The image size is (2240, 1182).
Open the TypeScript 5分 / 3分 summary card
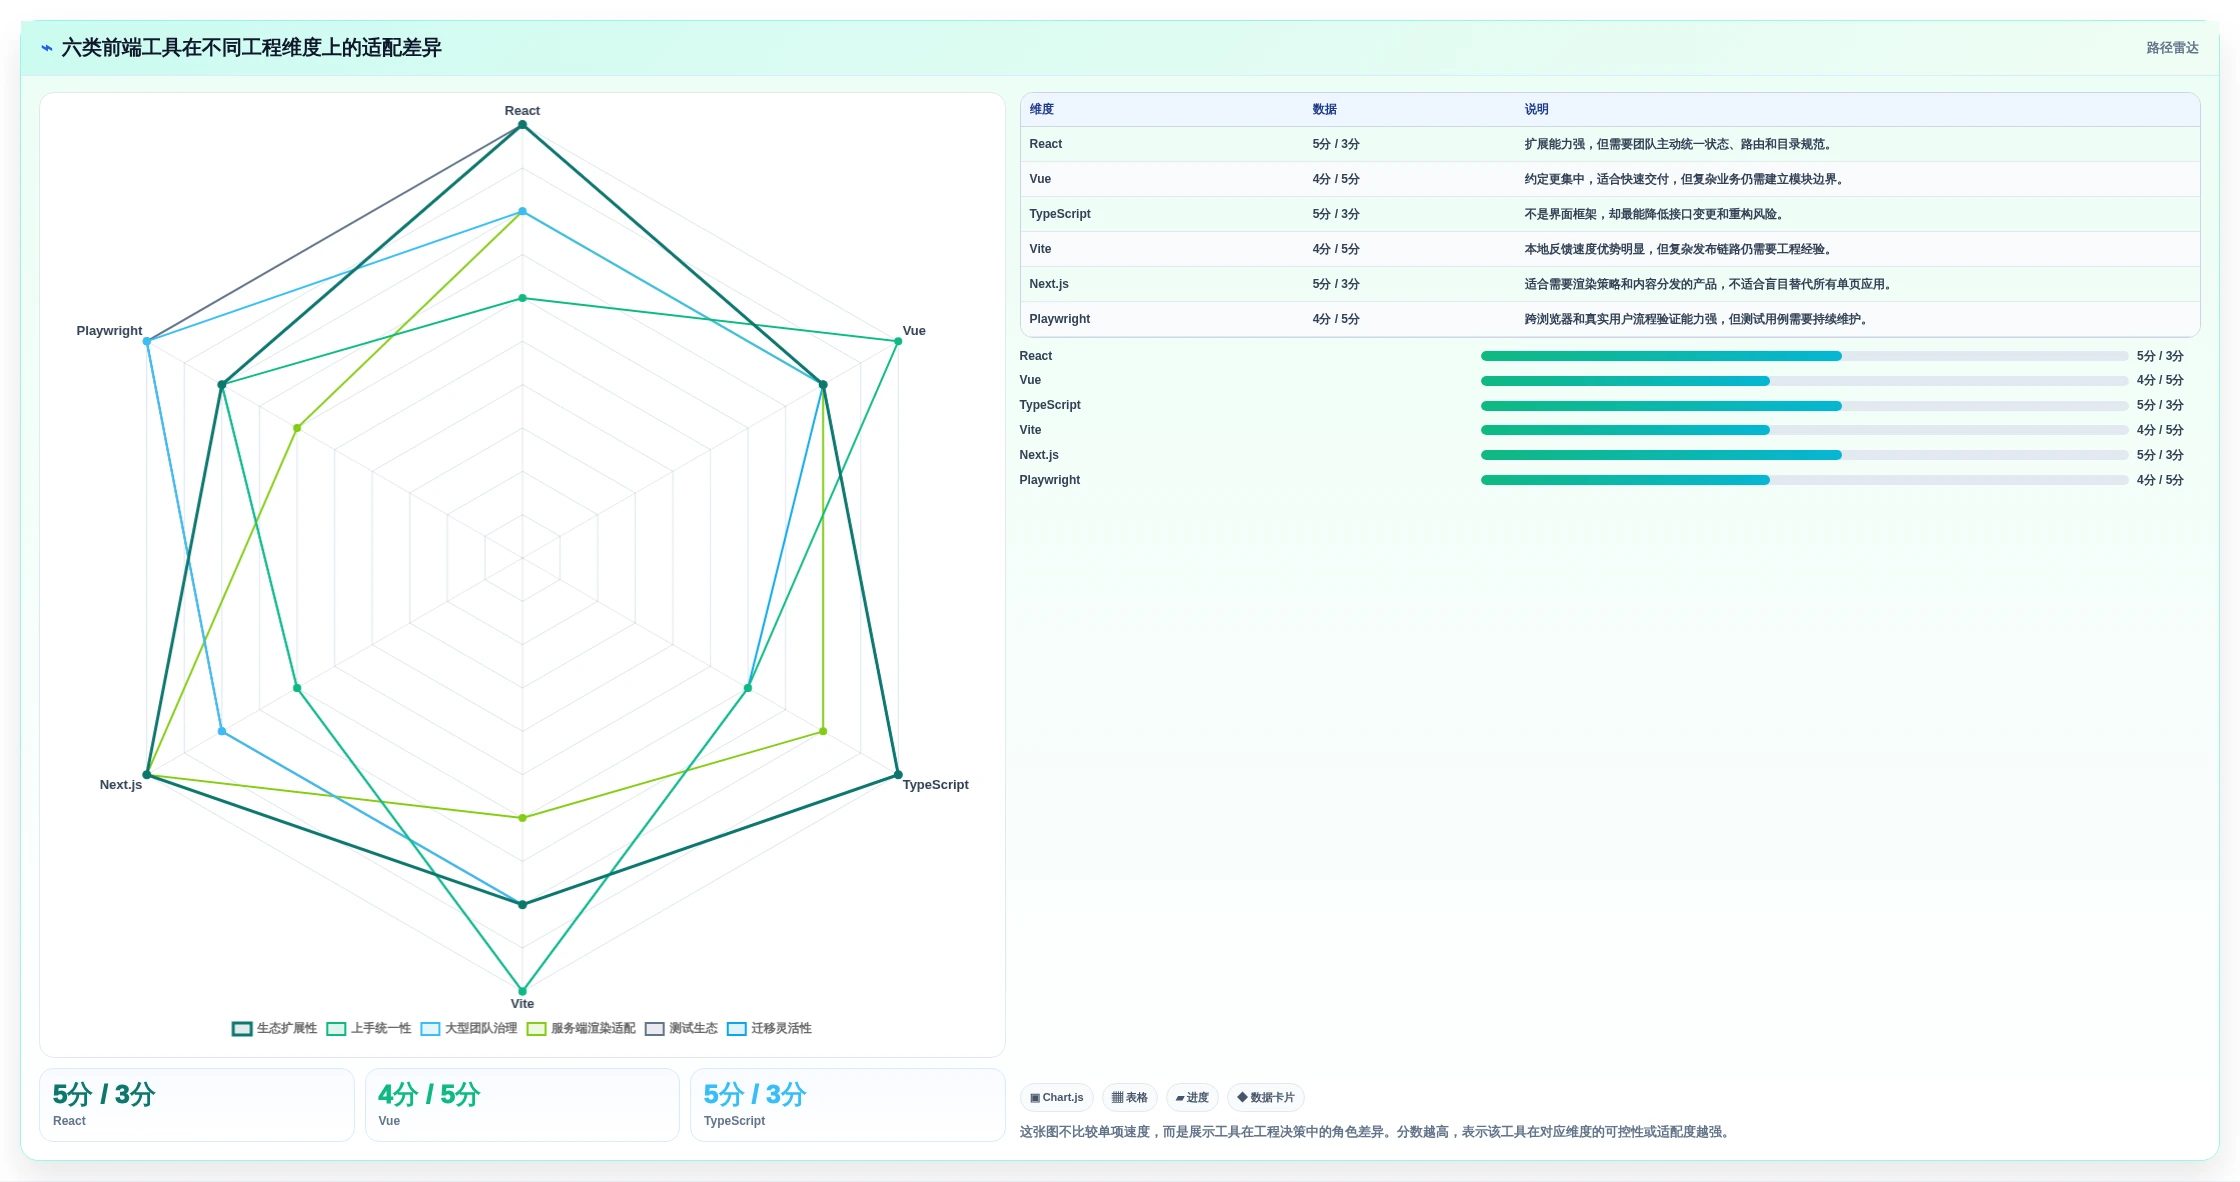[848, 1105]
